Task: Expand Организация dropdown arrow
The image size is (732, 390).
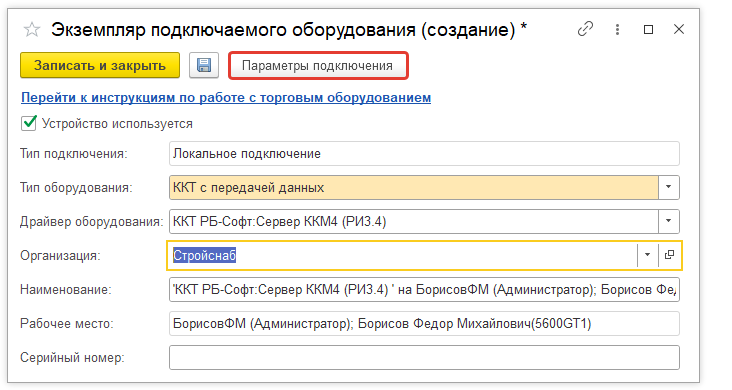Action: (x=648, y=255)
